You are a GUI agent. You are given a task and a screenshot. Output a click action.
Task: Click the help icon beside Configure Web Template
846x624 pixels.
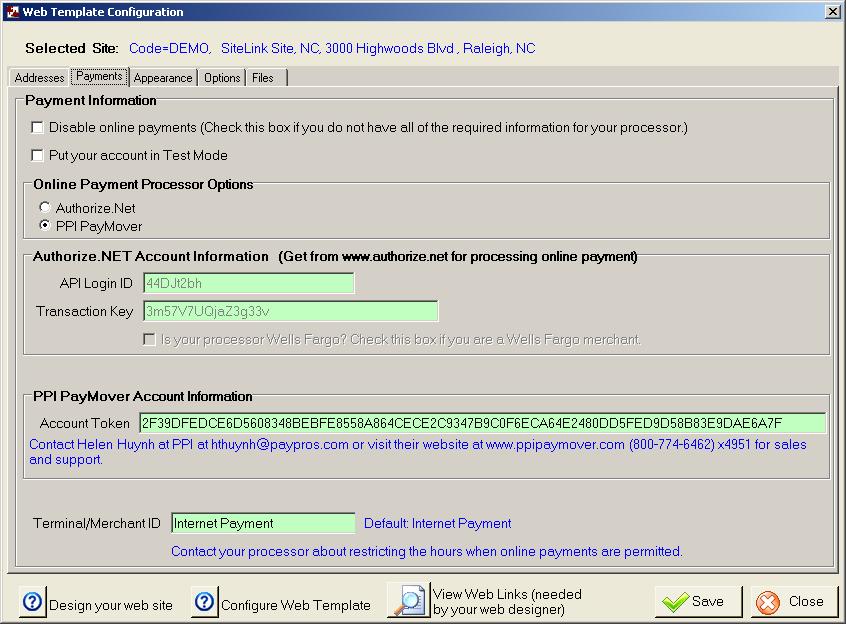pyautogui.click(x=204, y=601)
